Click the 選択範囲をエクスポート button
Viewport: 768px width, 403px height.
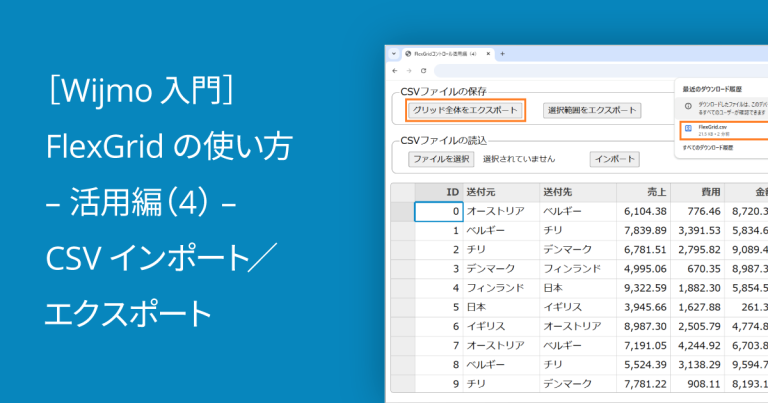[x=592, y=110]
